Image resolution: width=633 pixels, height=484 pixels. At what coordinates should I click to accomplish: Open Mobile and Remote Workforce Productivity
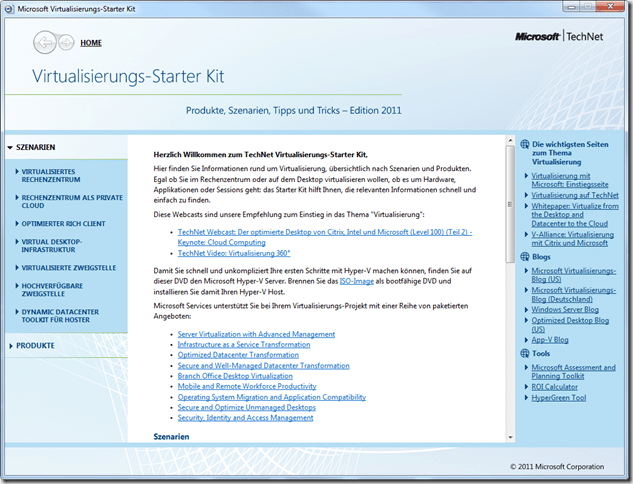247,386
